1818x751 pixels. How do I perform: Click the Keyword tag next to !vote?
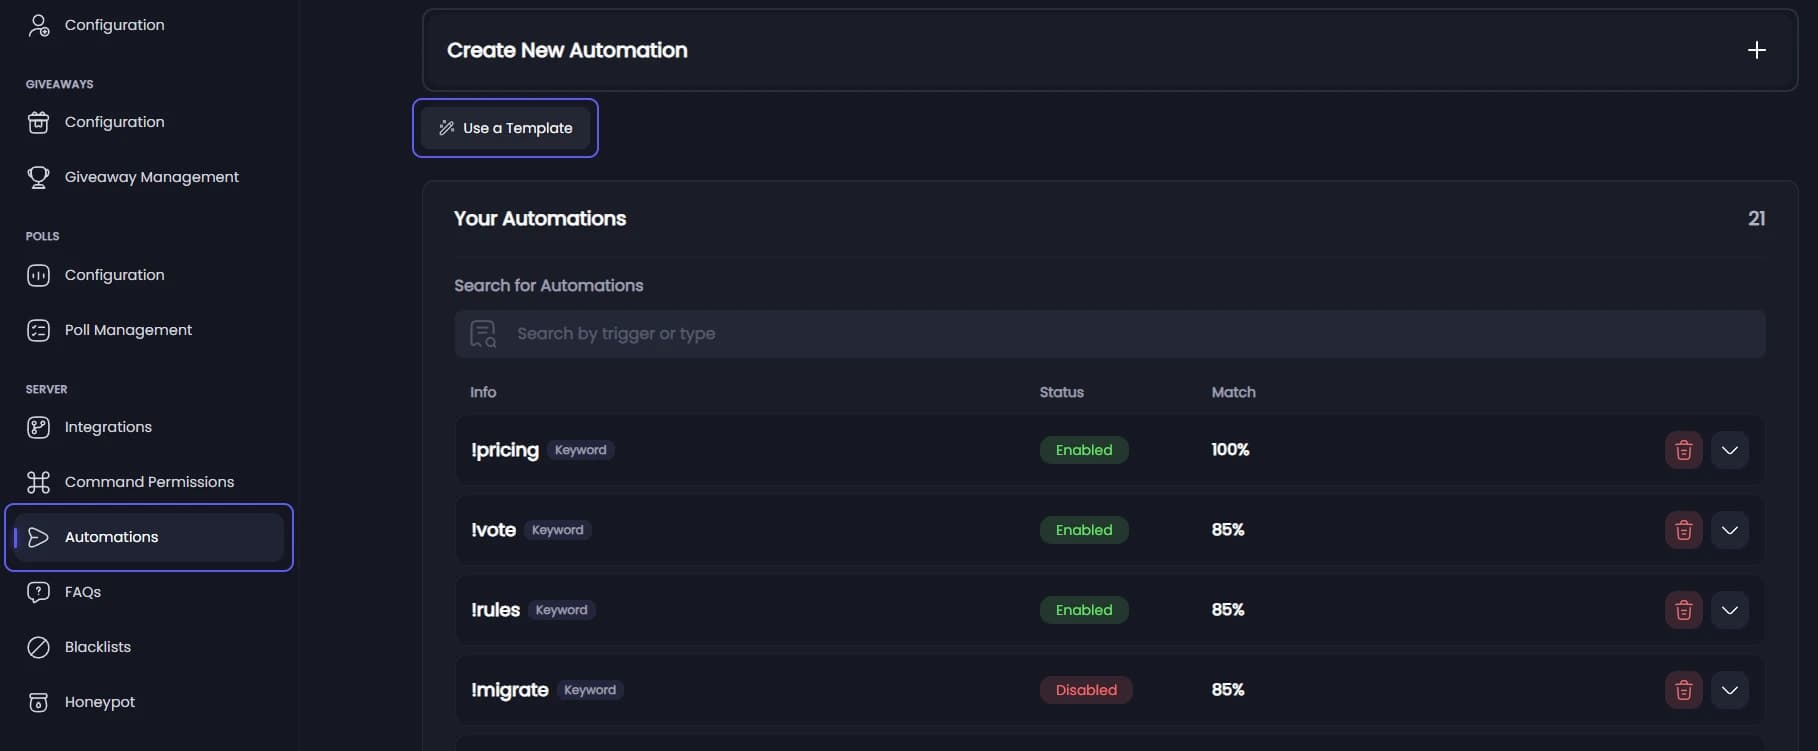click(x=557, y=530)
